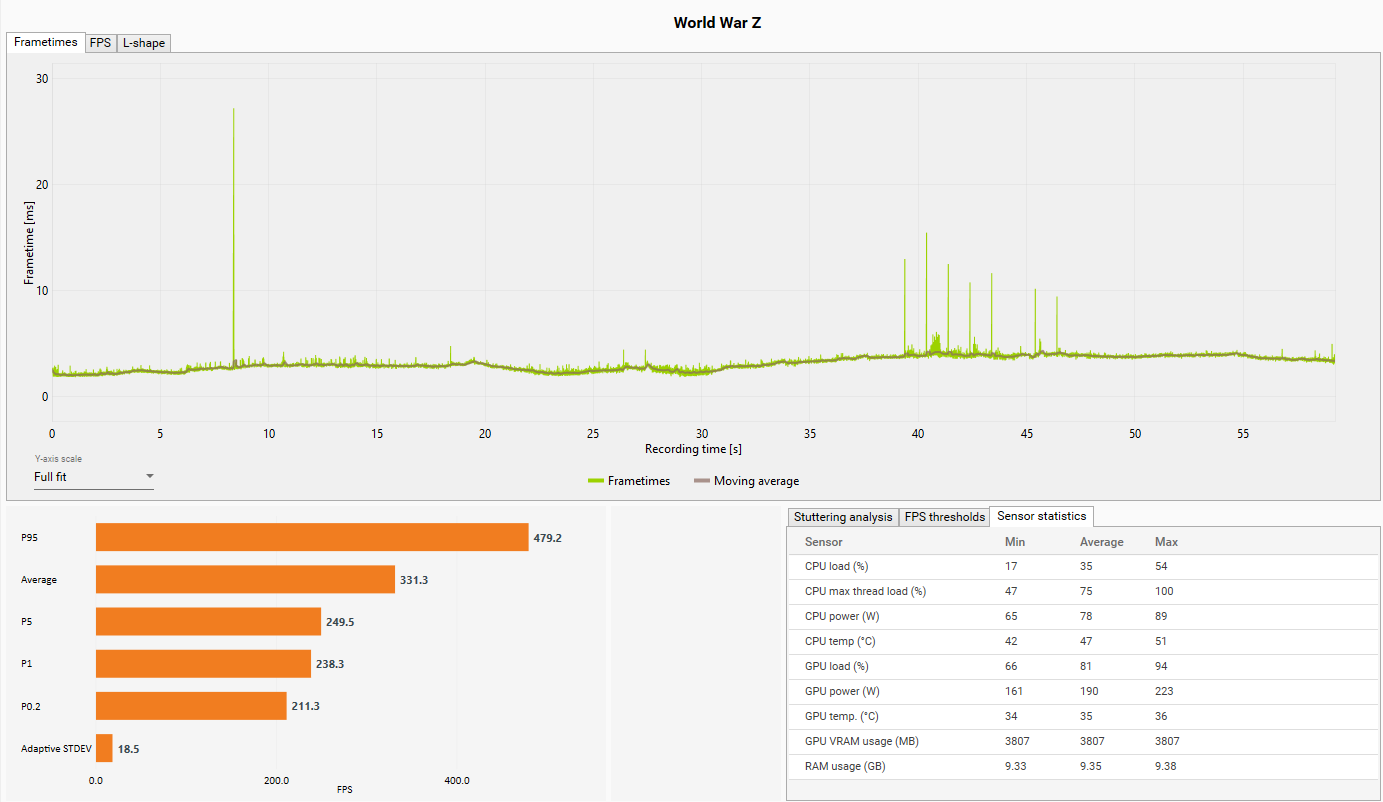Image resolution: width=1383 pixels, height=802 pixels.
Task: Click the CPU power min value 65
Action: [x=1011, y=616]
